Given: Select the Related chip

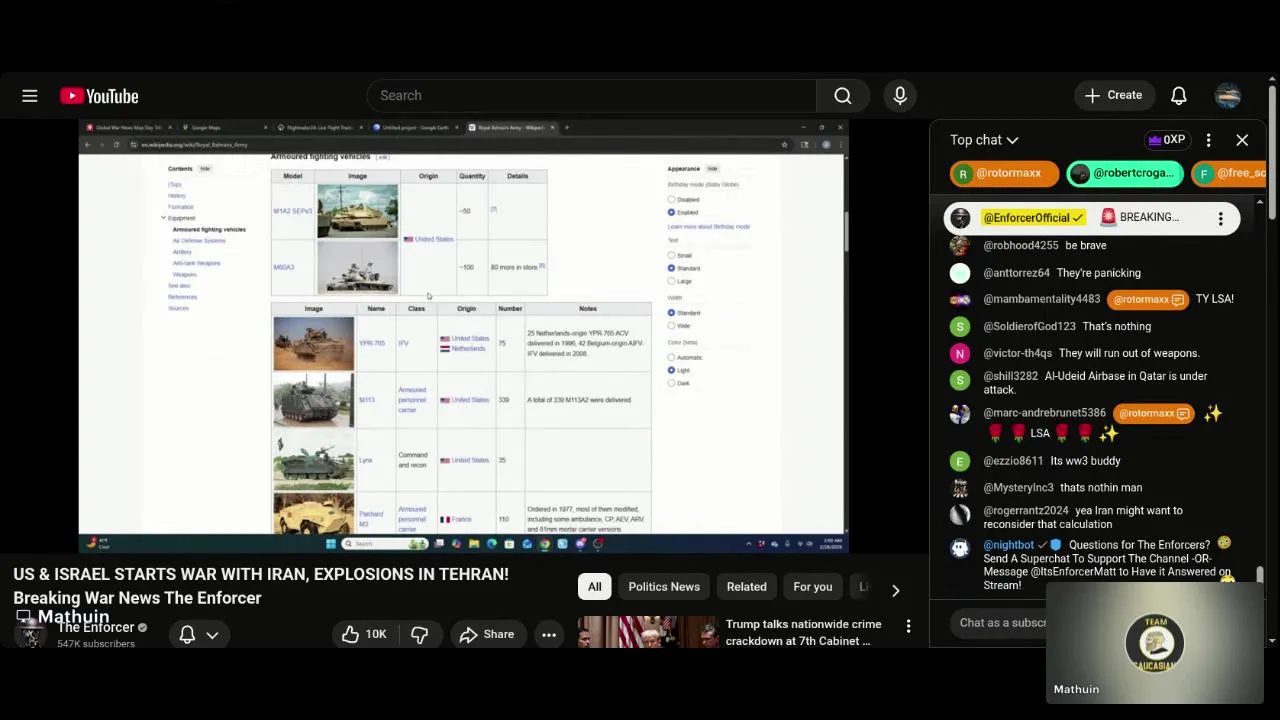Looking at the screenshot, I should tap(747, 587).
